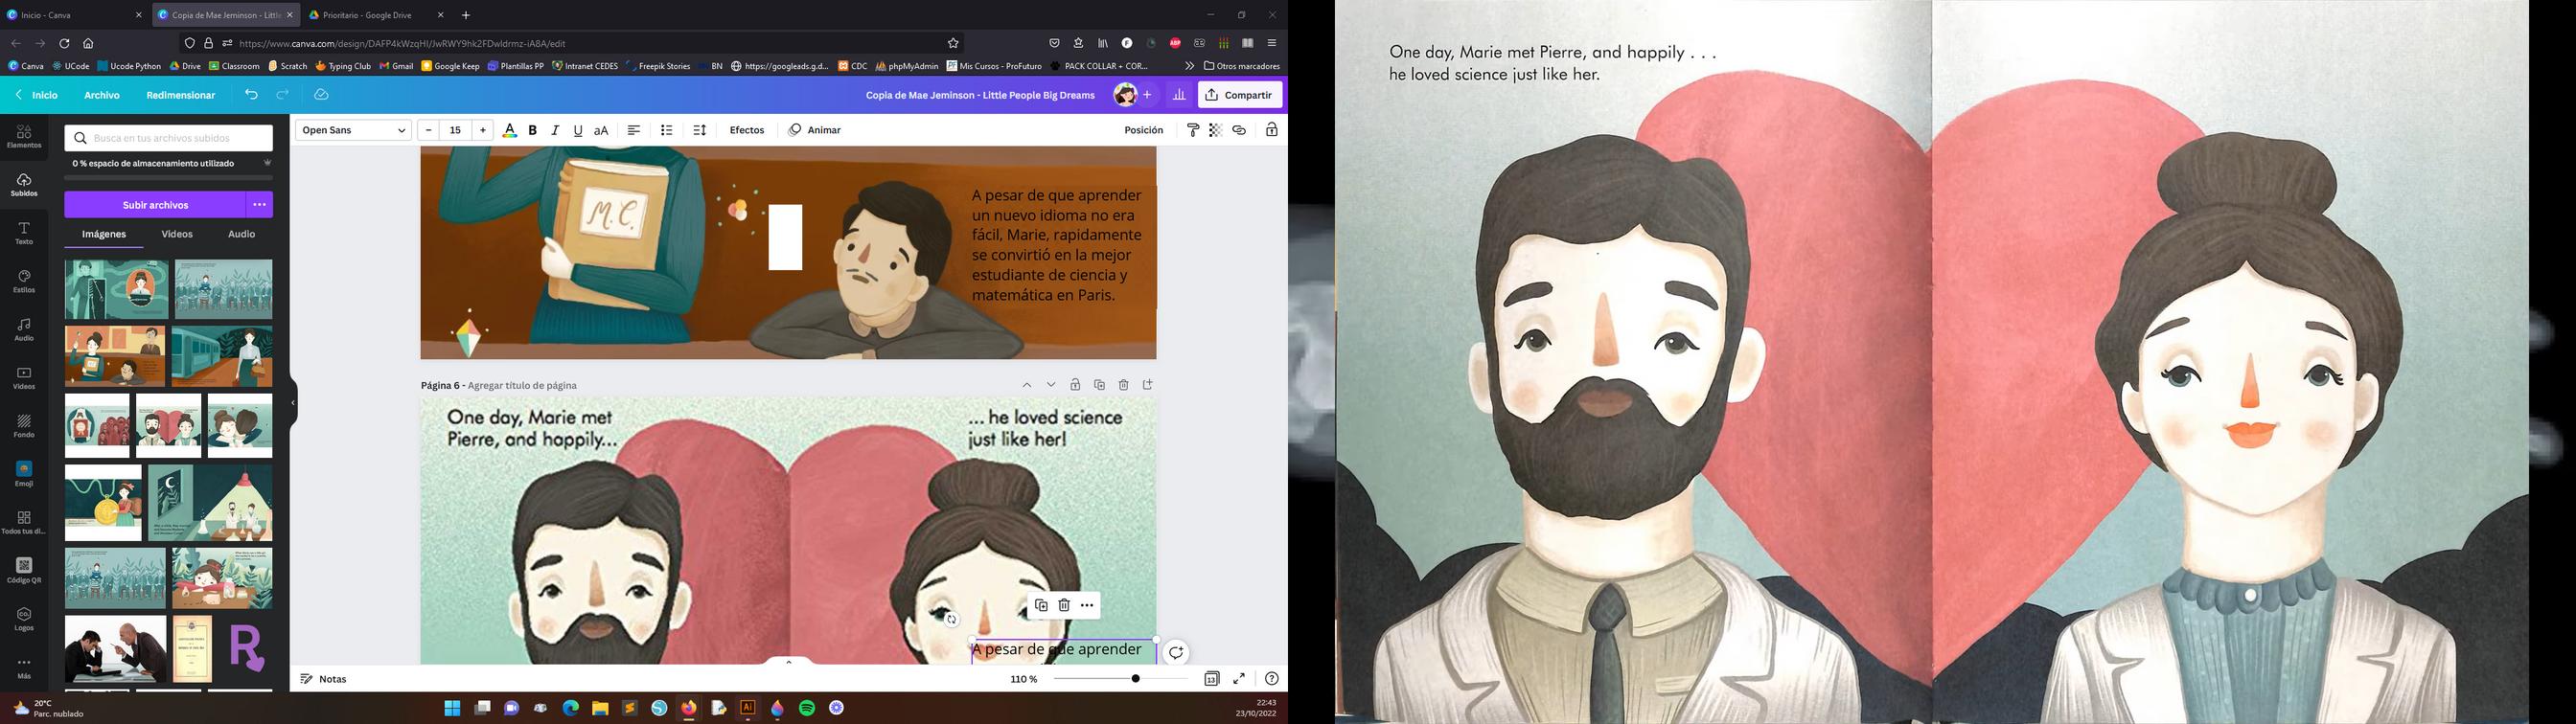Switch to the Imágenes tab

(104, 234)
